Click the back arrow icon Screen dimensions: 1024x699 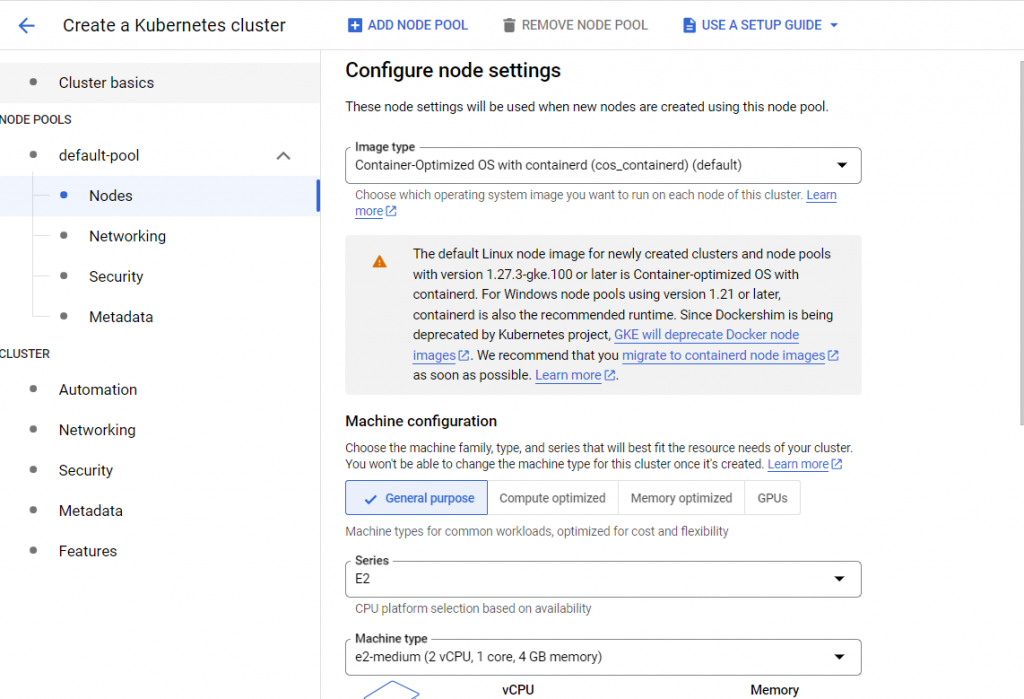(x=27, y=26)
